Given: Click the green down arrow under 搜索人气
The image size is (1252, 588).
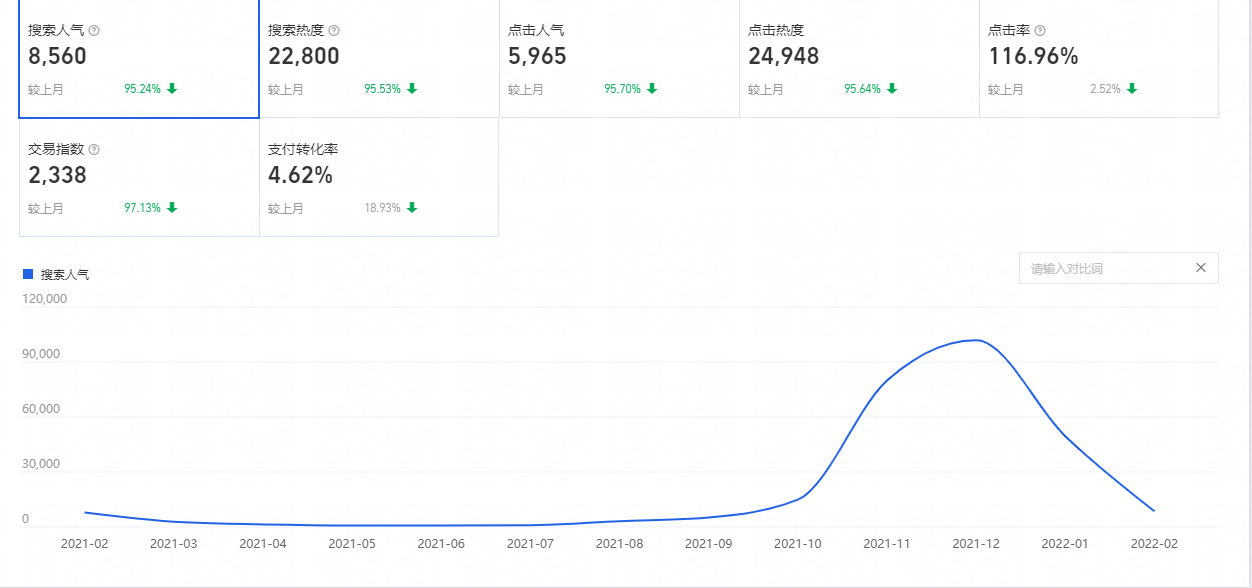Looking at the screenshot, I should click(x=172, y=89).
